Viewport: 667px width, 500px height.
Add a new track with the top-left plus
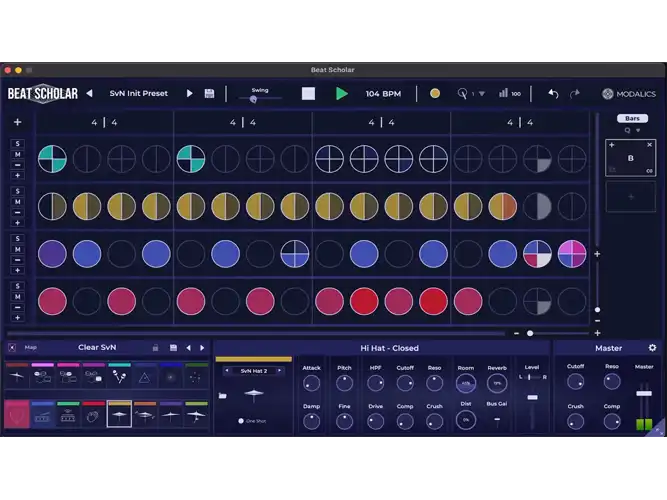(17, 122)
